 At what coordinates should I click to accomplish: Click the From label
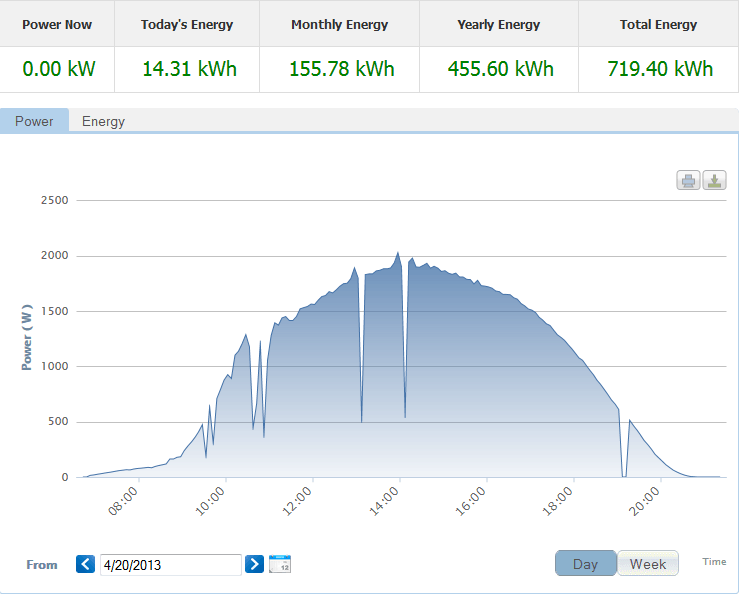[42, 565]
